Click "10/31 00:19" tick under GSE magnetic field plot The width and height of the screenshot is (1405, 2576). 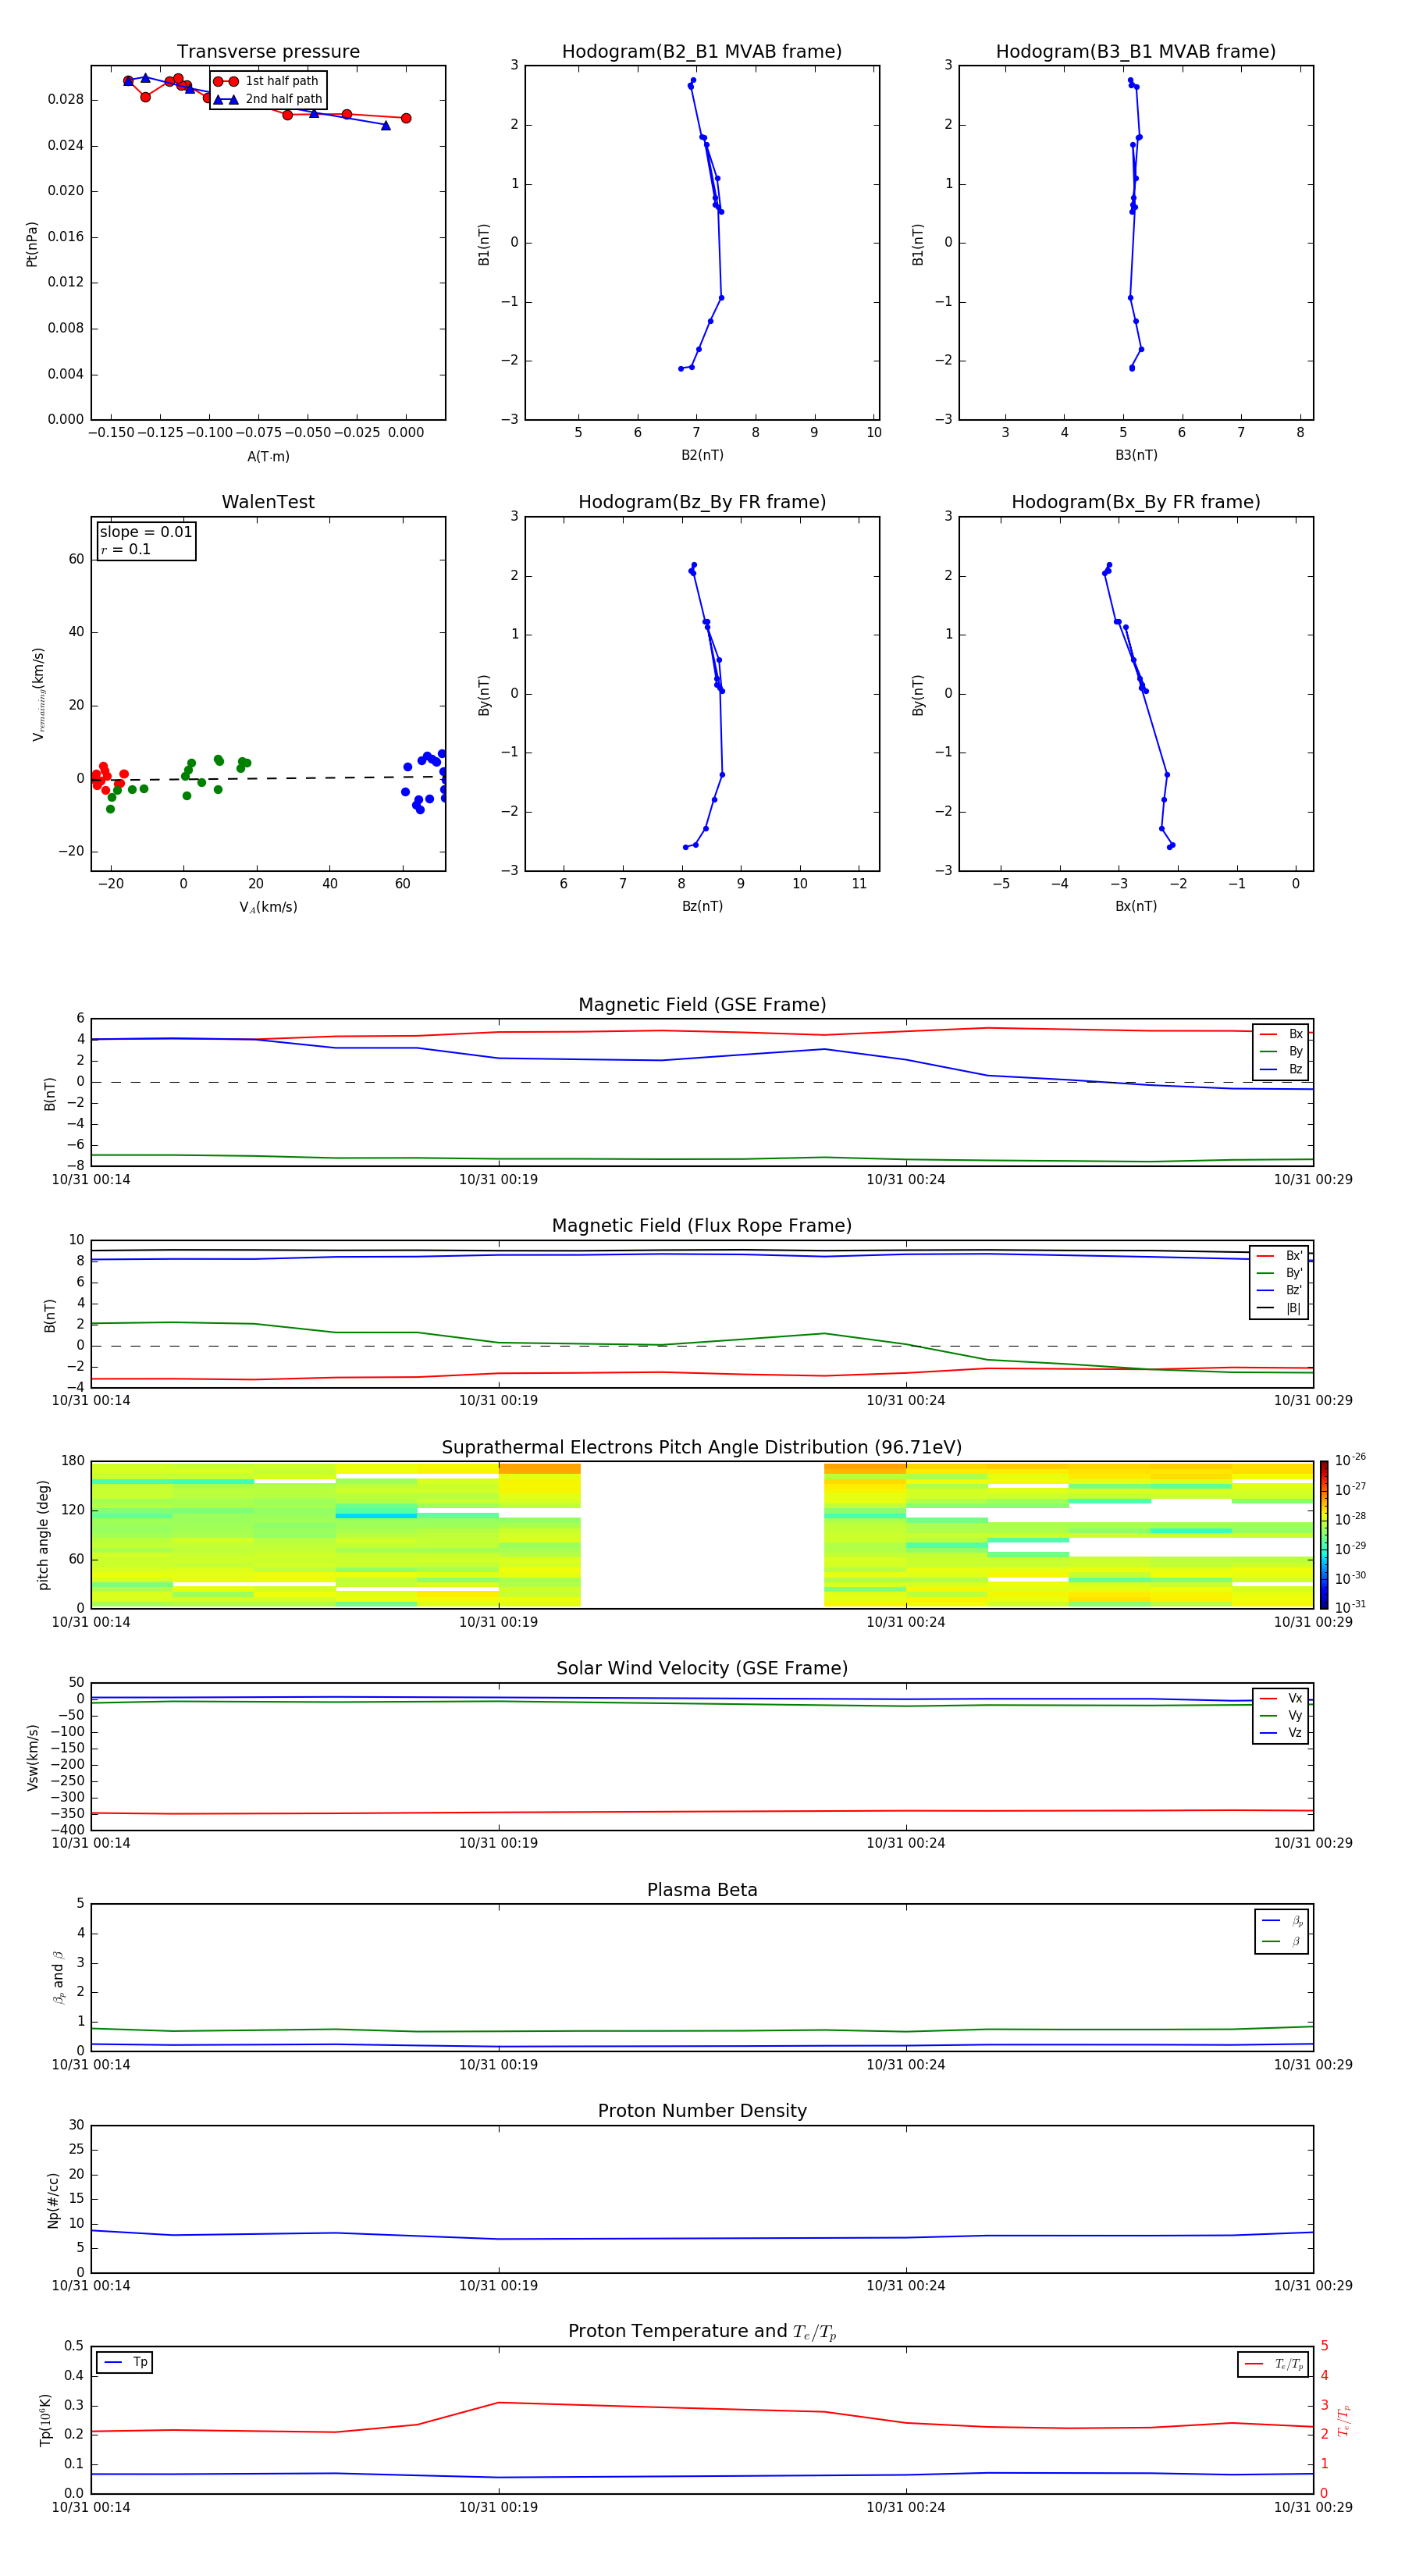click(498, 1179)
